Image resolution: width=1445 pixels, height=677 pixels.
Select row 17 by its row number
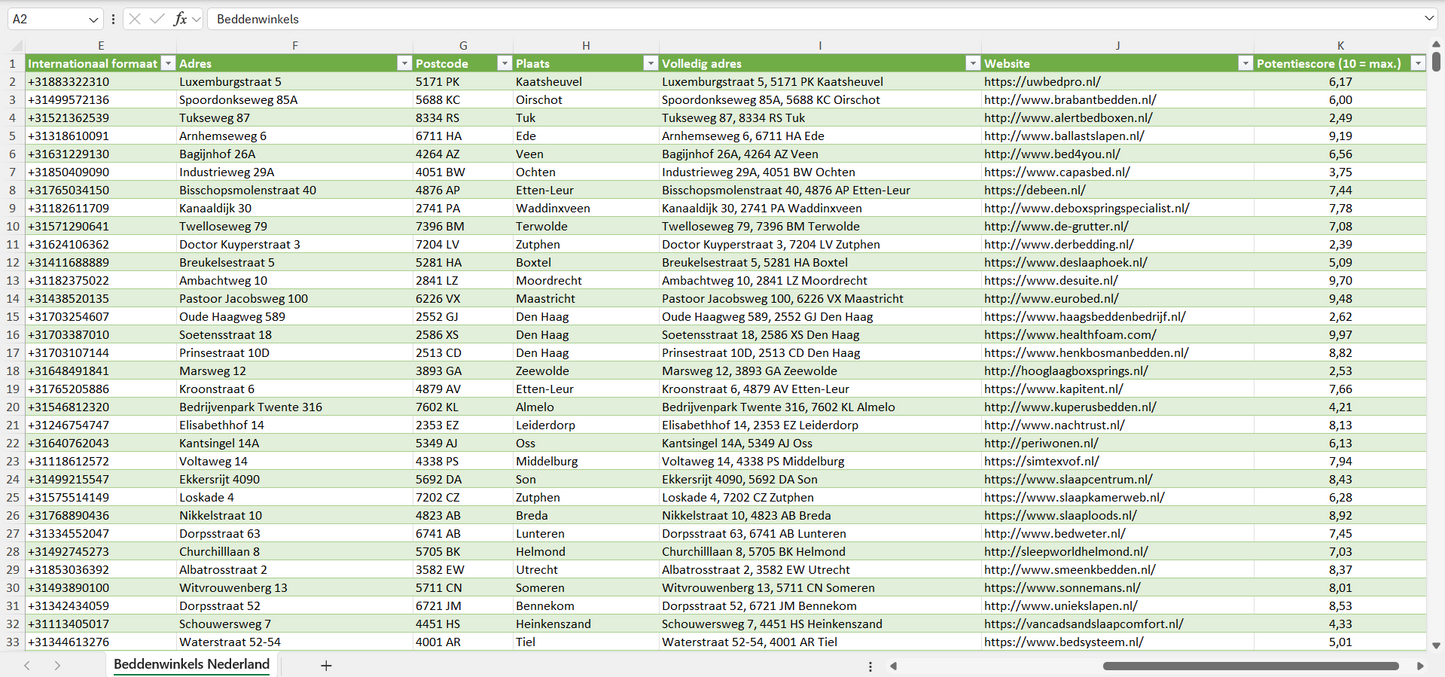[12, 353]
